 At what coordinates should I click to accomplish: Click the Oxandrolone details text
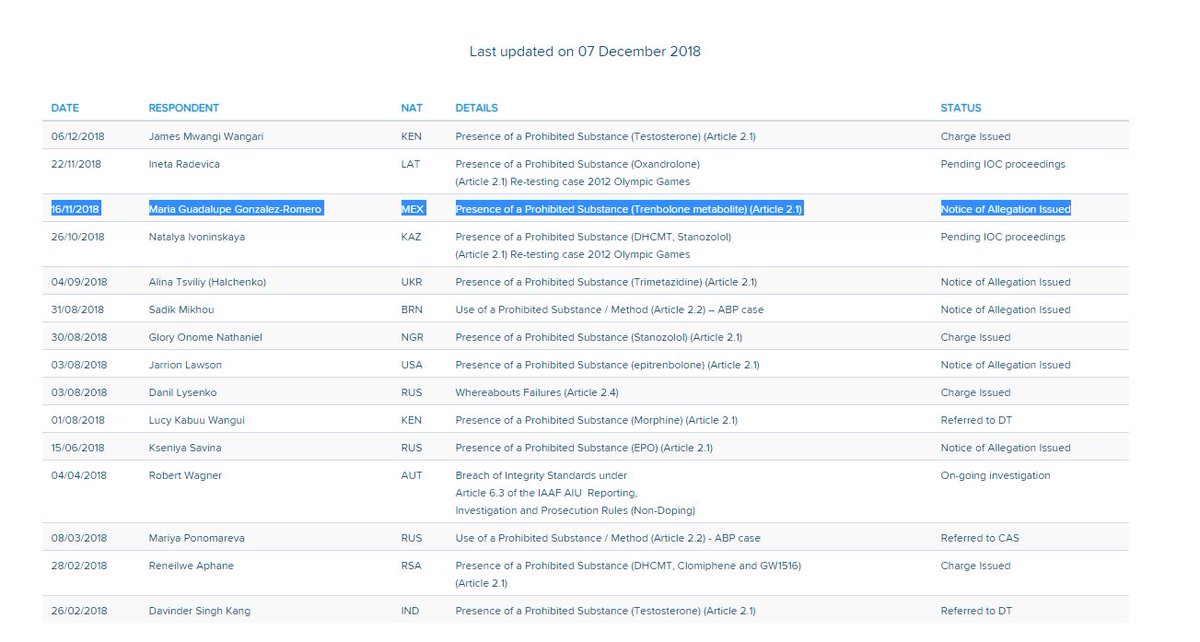coord(577,164)
